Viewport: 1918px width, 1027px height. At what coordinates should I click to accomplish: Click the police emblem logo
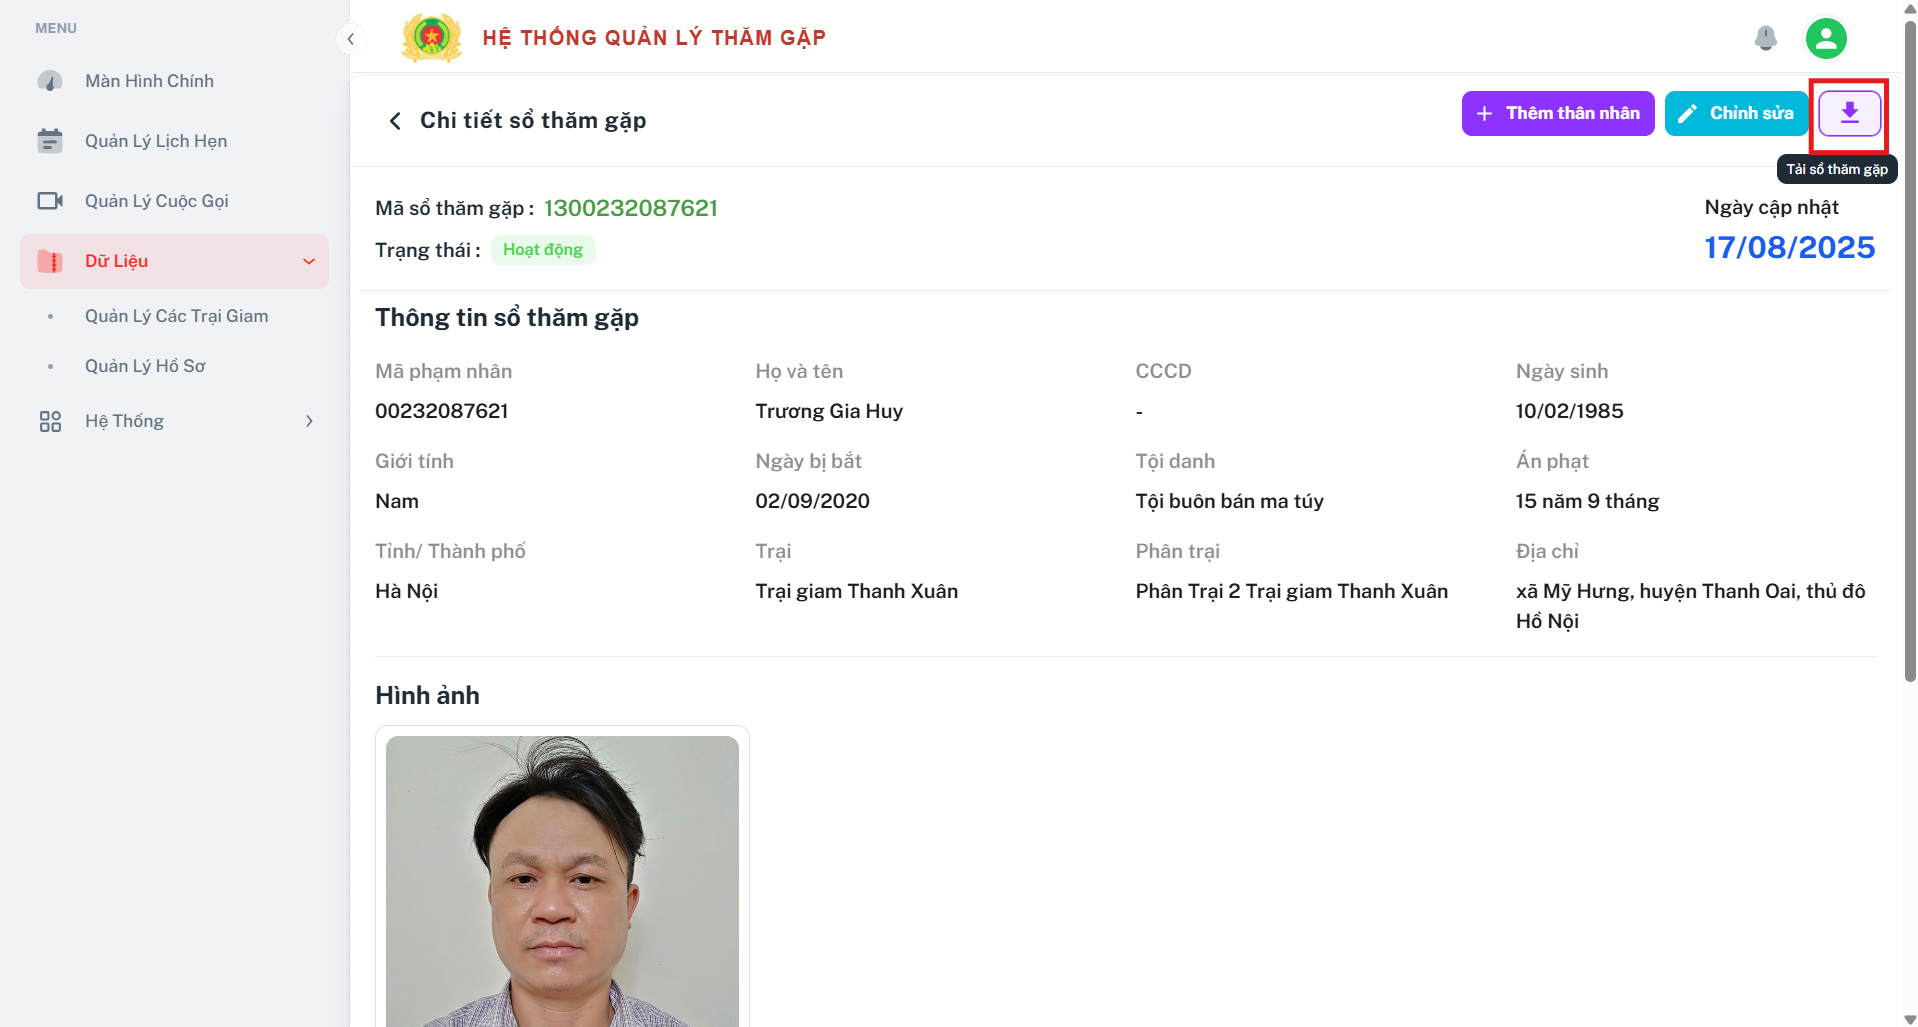431,38
